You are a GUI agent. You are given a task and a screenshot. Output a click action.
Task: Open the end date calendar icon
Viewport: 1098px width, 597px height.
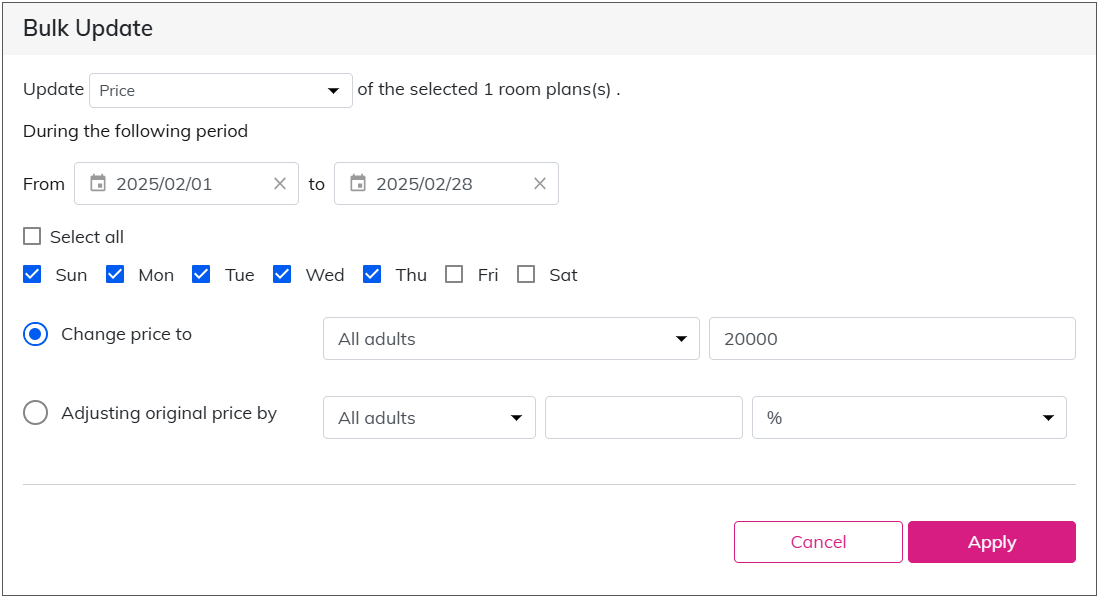point(358,183)
